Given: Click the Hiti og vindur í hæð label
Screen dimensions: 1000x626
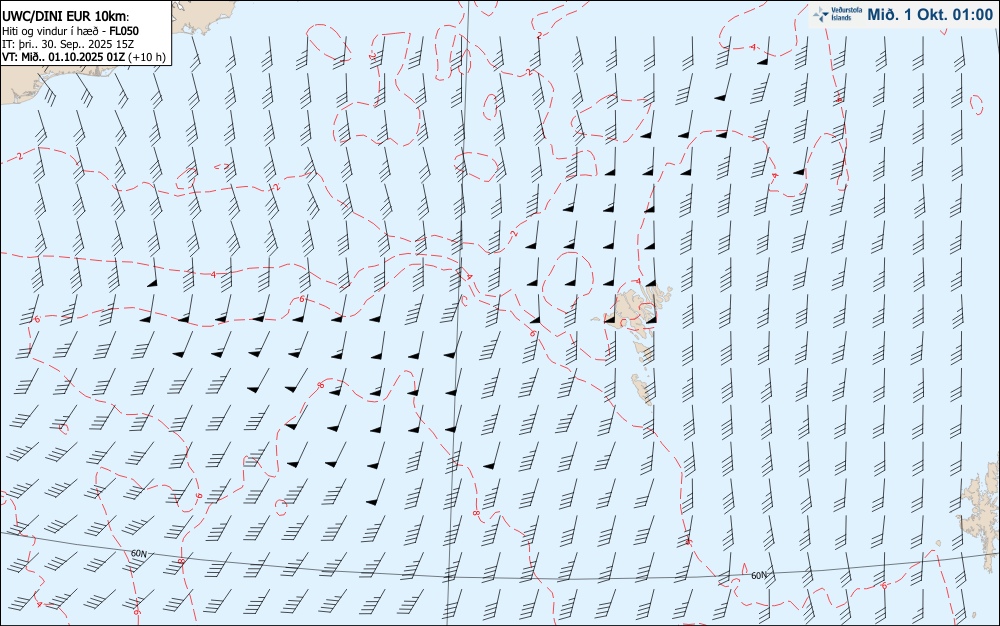Looking at the screenshot, I should pos(50,31).
